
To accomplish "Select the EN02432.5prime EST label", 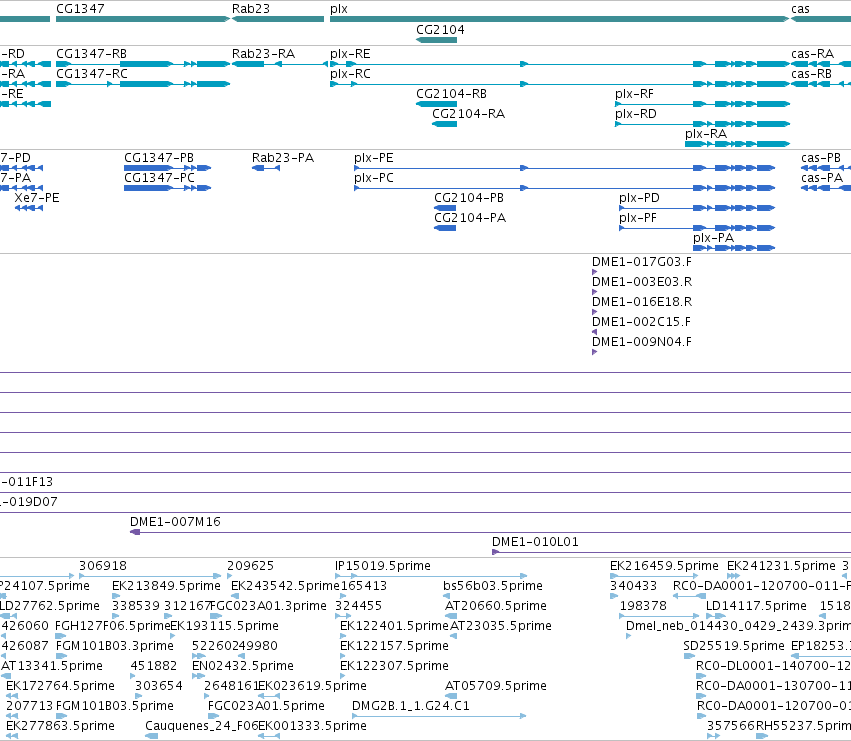I will click(x=243, y=667).
